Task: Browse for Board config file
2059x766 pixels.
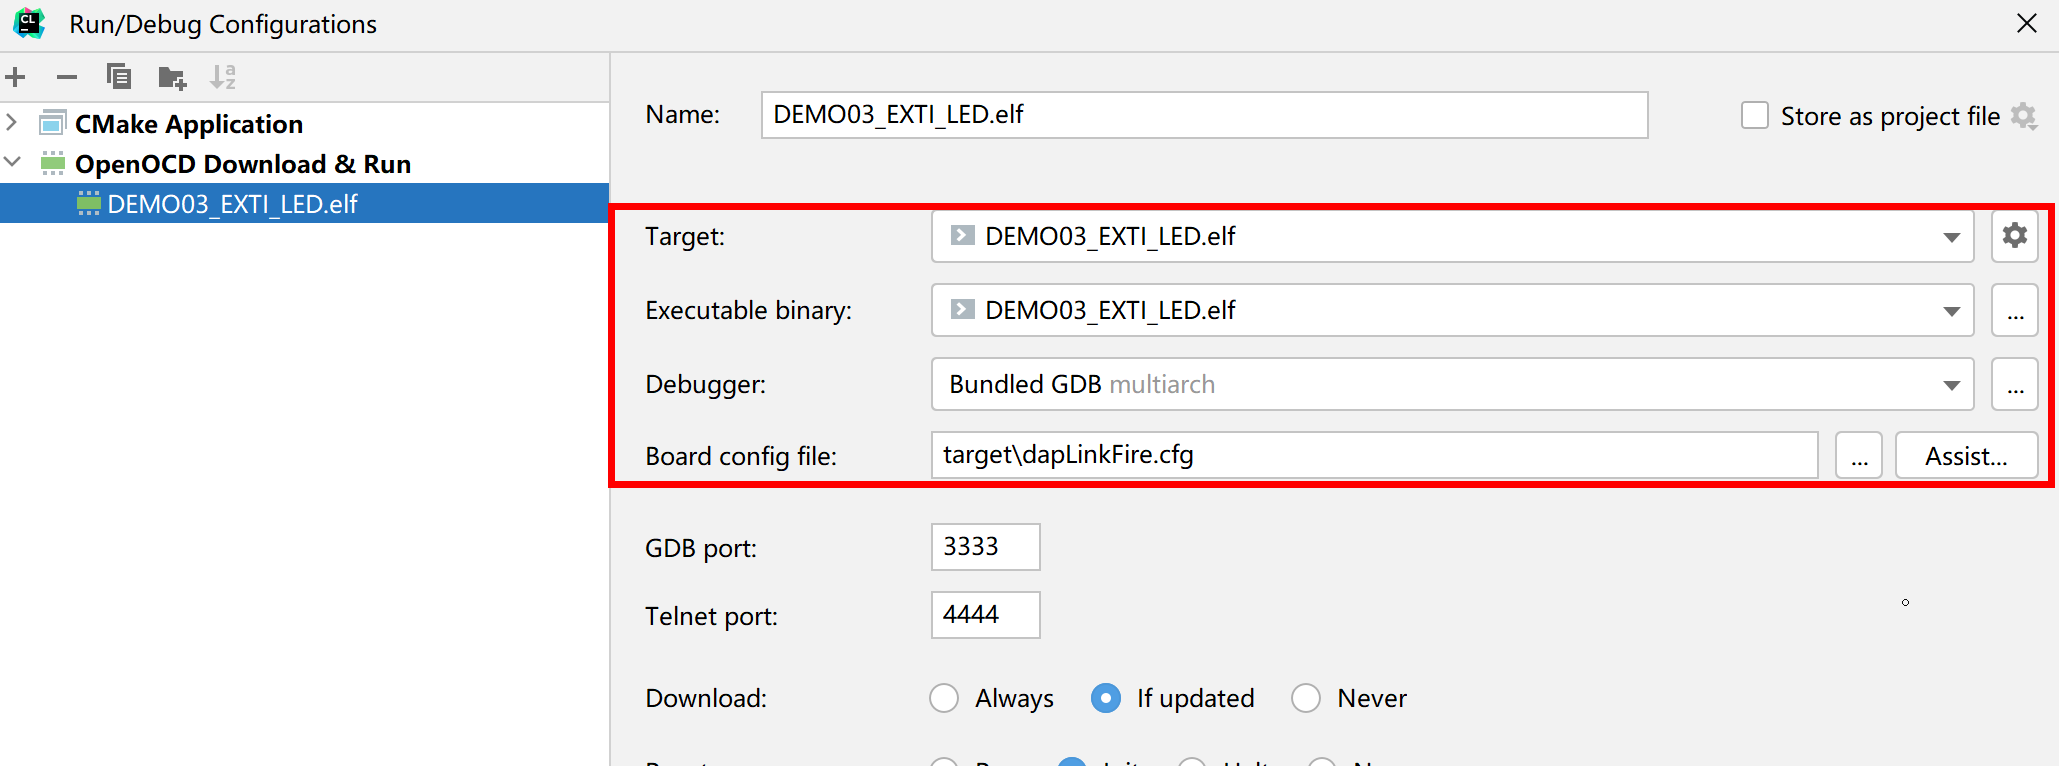Action: pyautogui.click(x=1859, y=457)
